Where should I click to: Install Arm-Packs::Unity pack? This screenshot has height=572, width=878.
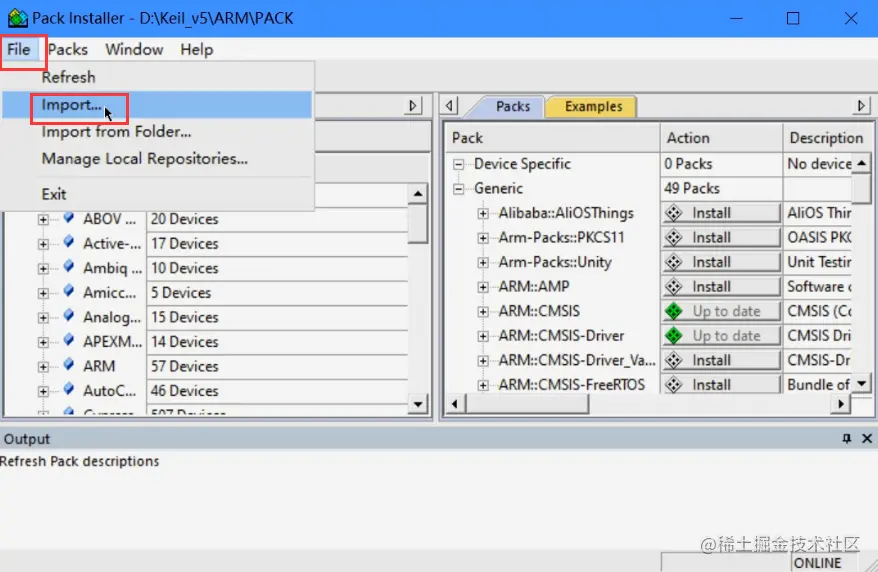[x=721, y=262]
